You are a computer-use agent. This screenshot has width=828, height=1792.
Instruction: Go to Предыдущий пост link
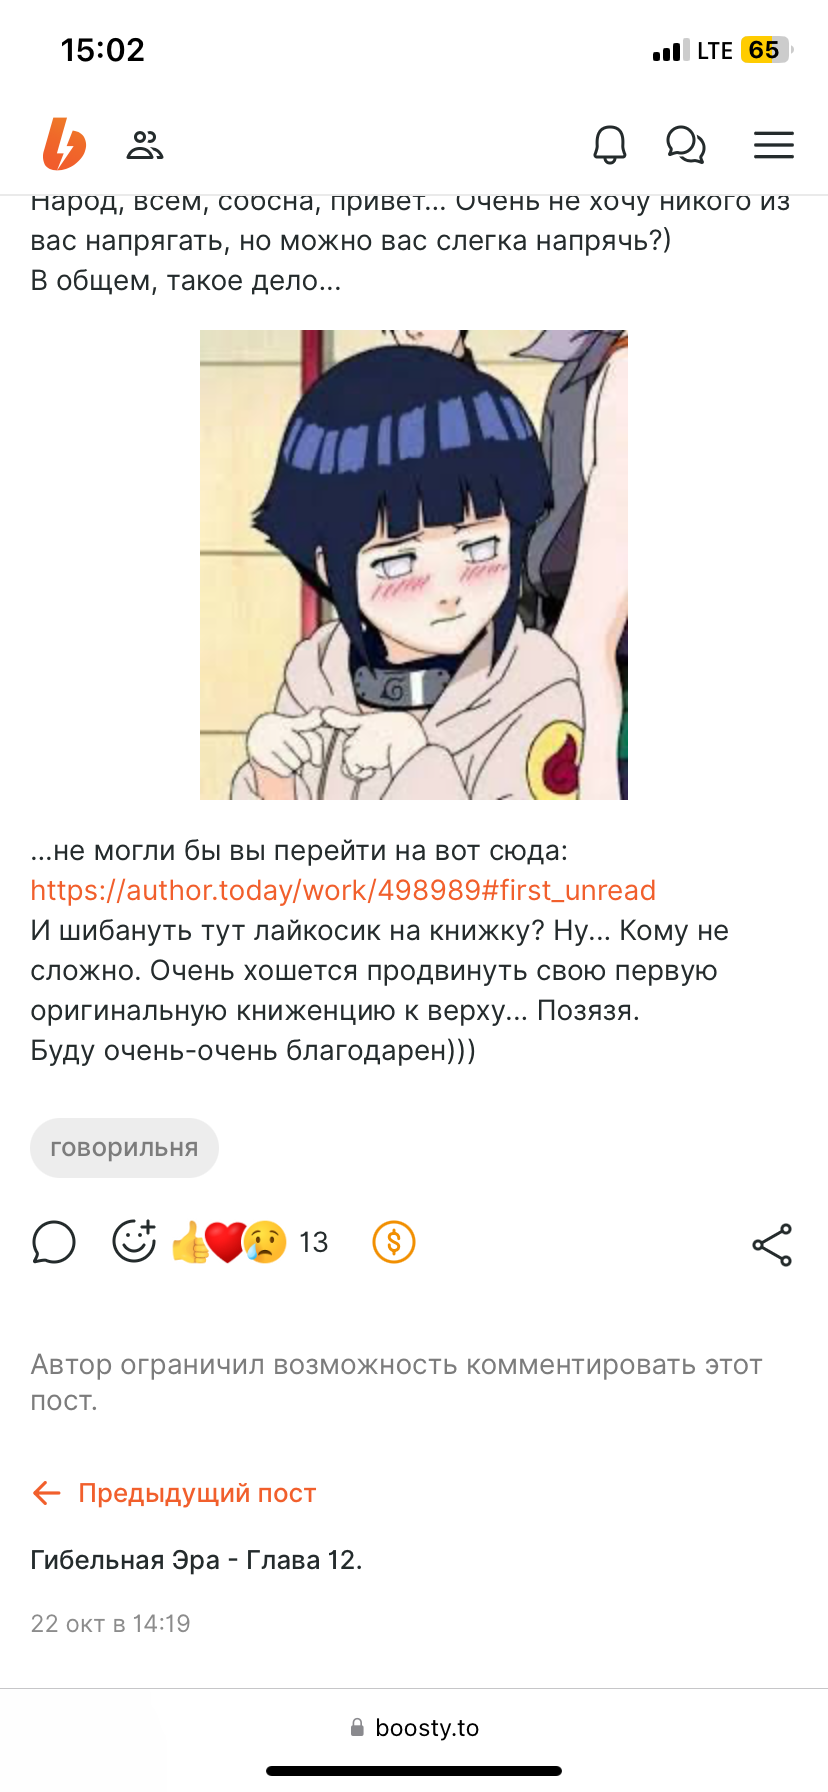(x=174, y=1493)
